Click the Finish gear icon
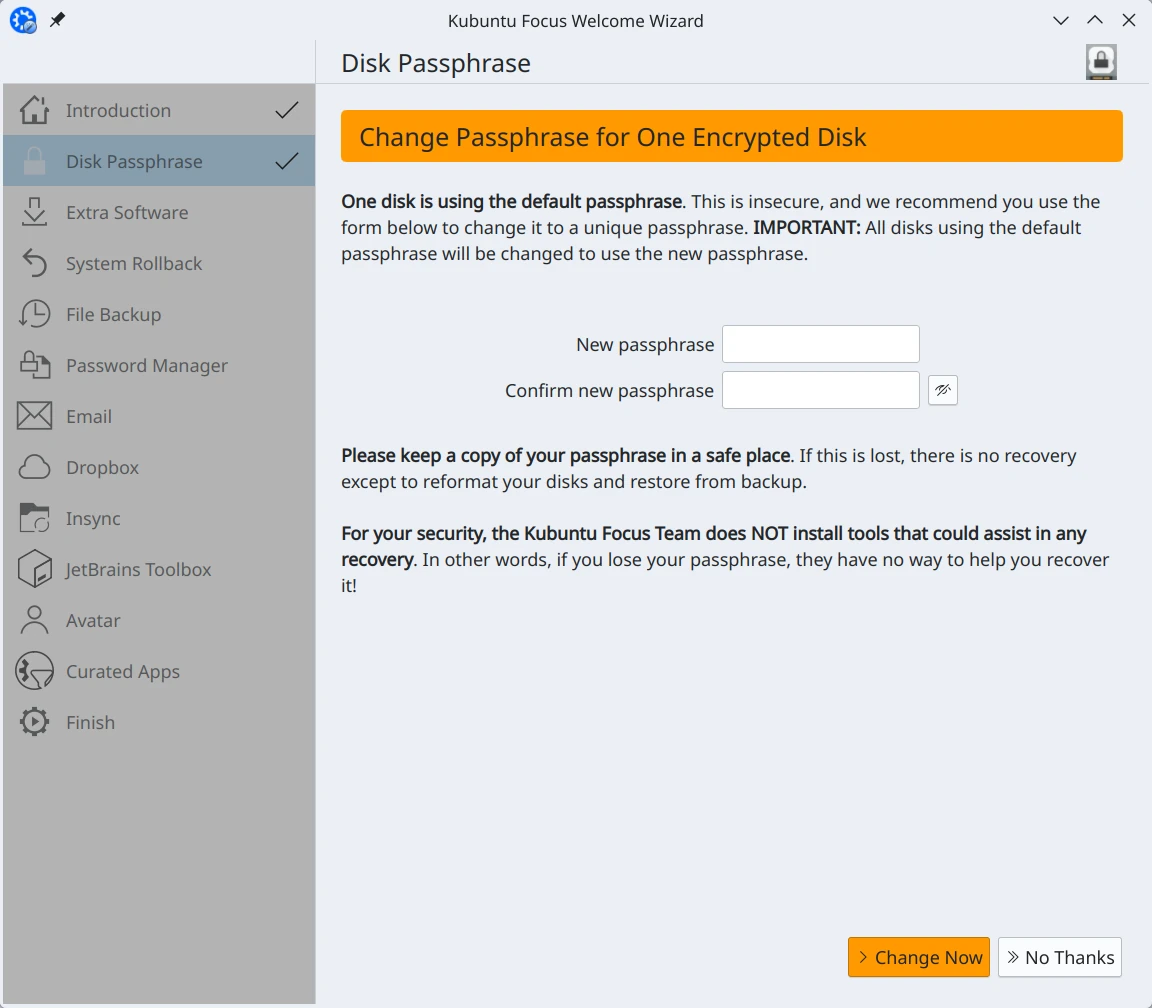 [34, 722]
